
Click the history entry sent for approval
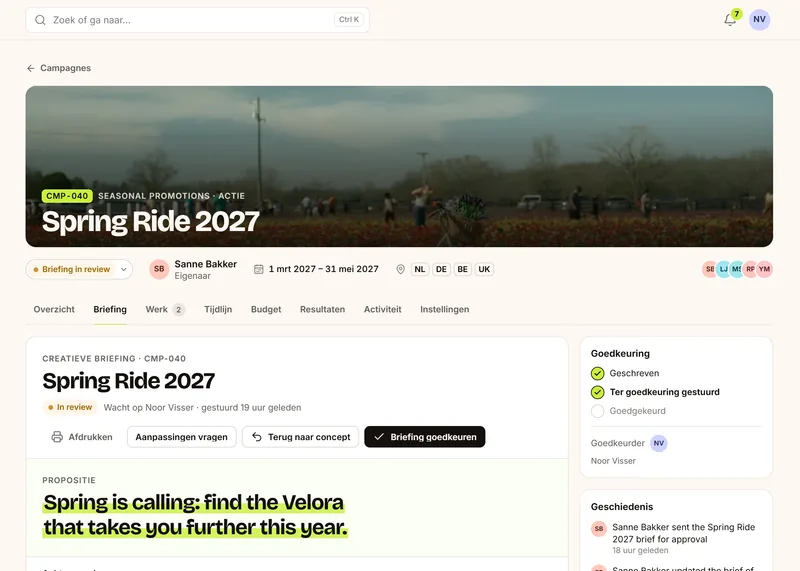pos(683,533)
